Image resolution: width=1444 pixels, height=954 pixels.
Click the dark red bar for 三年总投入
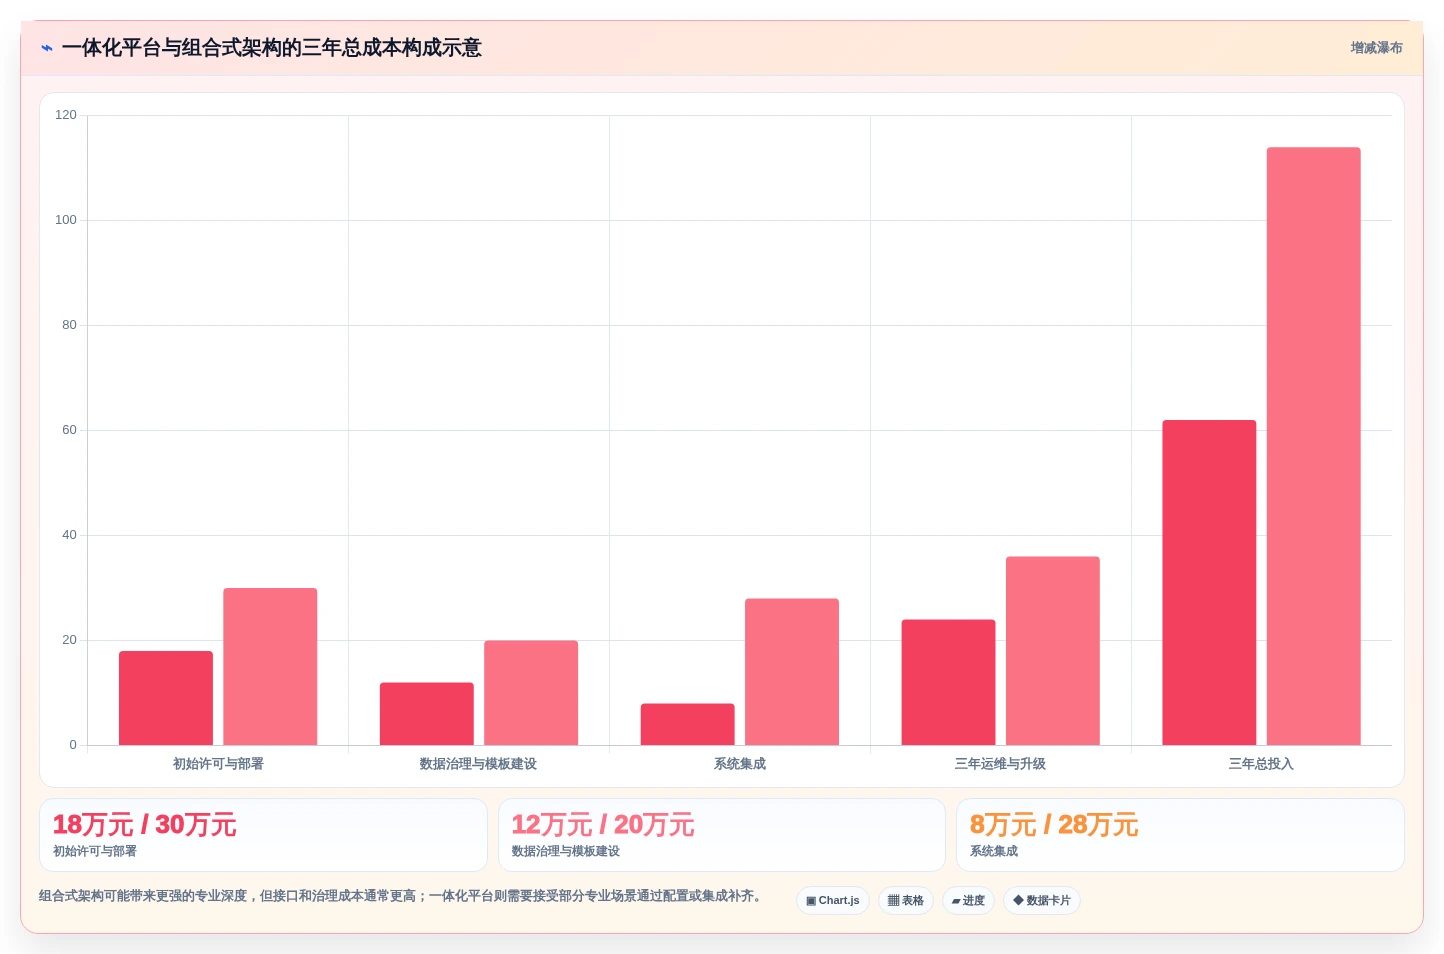click(x=1209, y=583)
